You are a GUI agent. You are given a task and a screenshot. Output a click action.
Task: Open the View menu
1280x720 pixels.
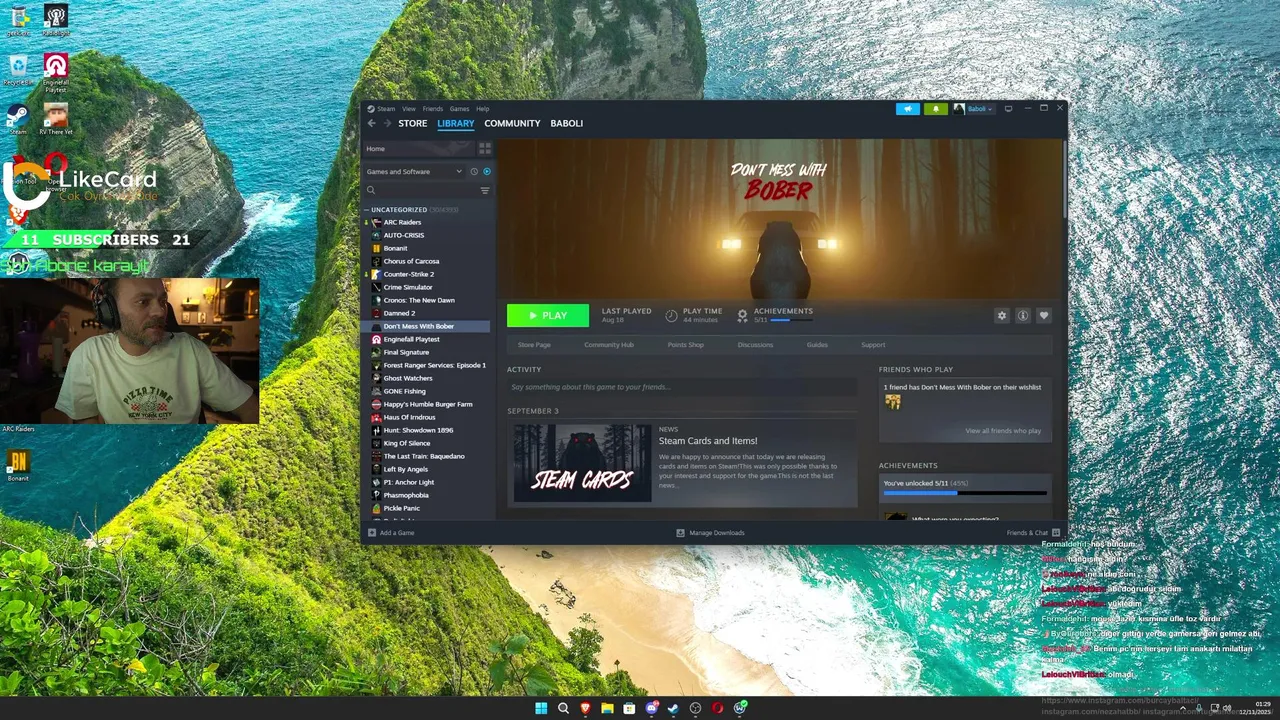pyautogui.click(x=409, y=108)
